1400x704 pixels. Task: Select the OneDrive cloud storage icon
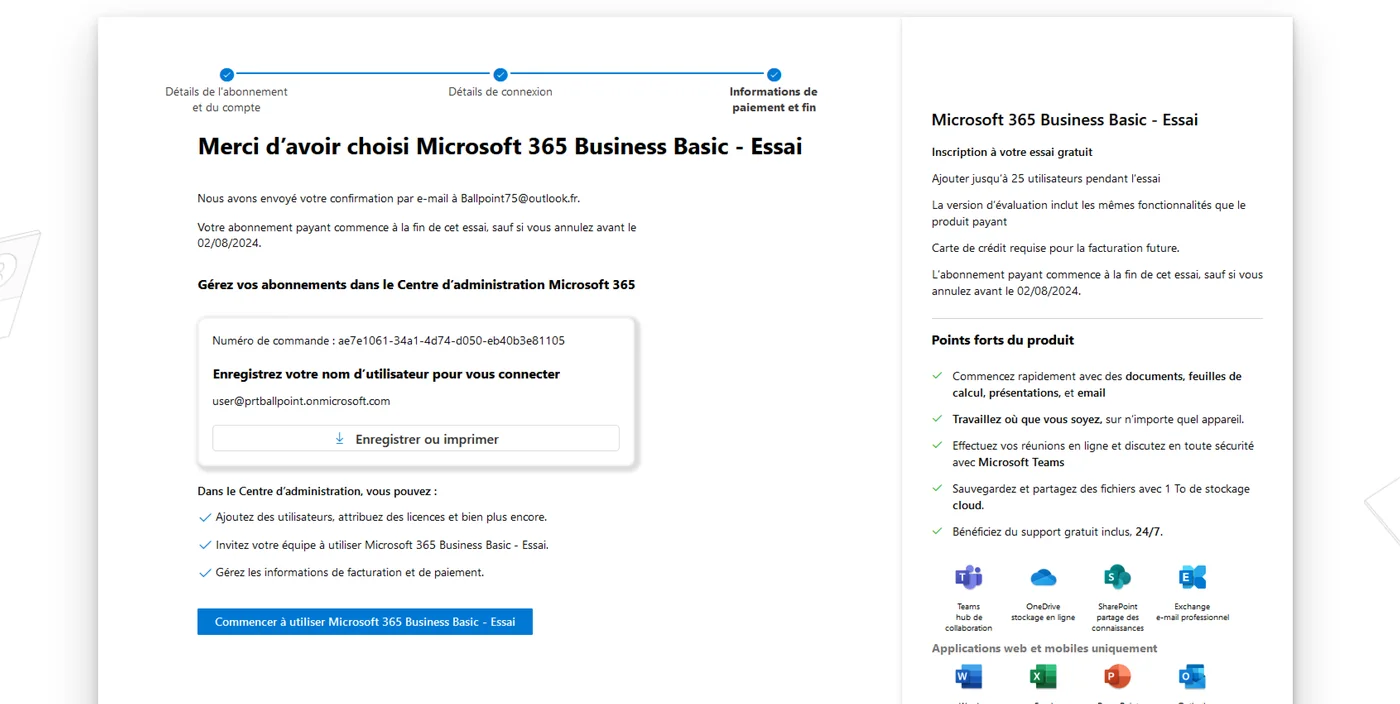click(1042, 578)
